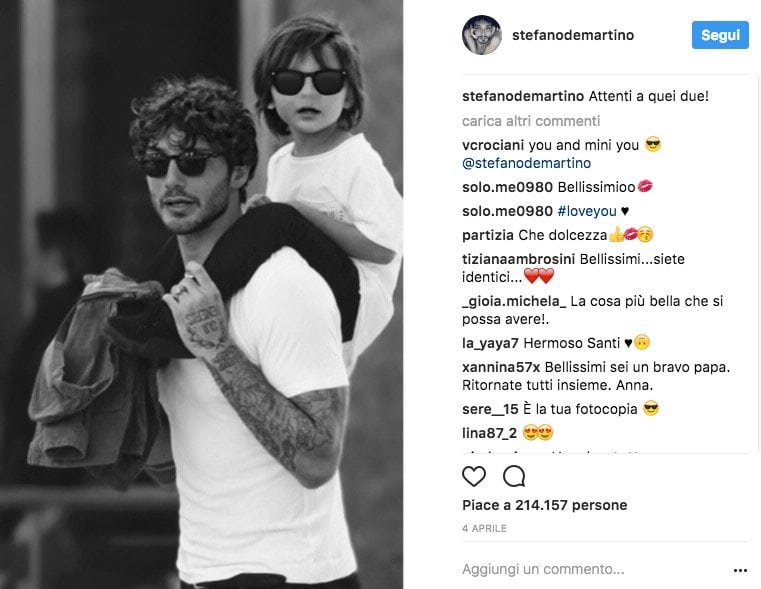Click the @stefanodemartino mention link

(527, 163)
